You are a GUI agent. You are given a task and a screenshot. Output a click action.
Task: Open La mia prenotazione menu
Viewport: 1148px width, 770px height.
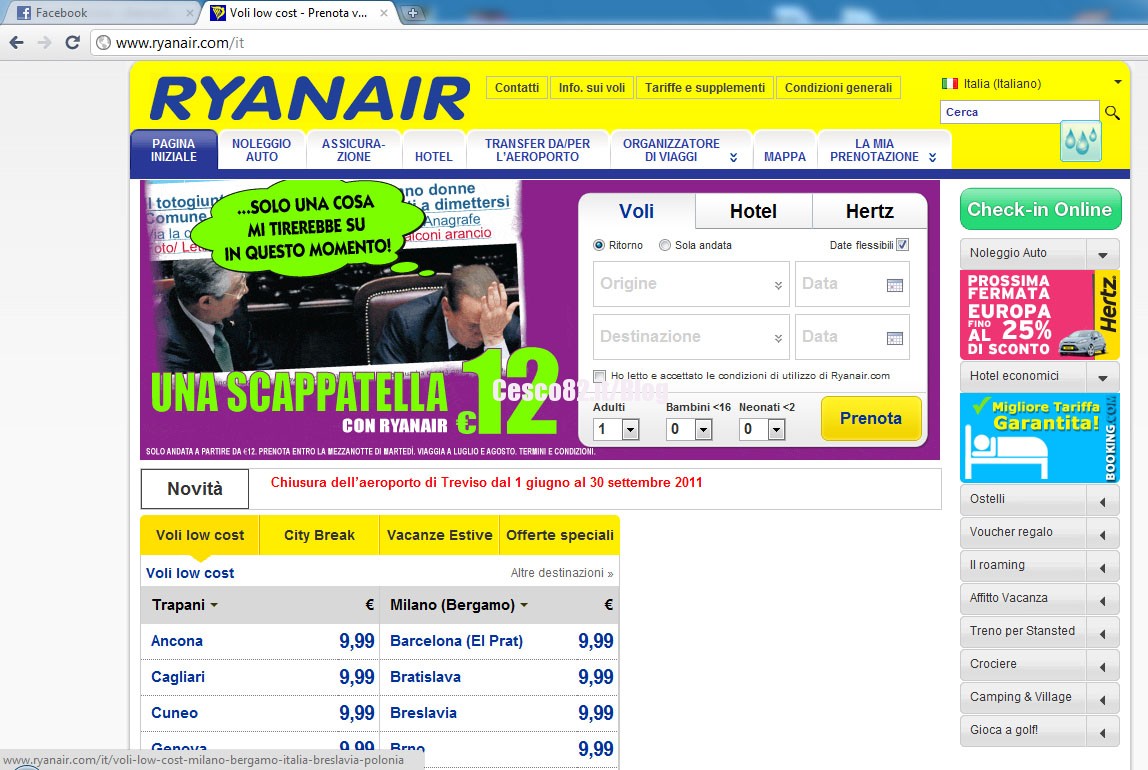(884, 150)
